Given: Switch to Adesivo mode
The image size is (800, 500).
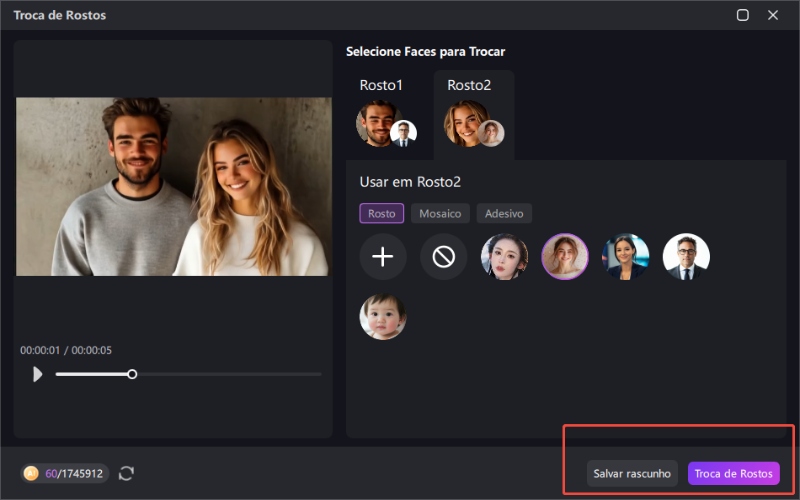Looking at the screenshot, I should [504, 213].
